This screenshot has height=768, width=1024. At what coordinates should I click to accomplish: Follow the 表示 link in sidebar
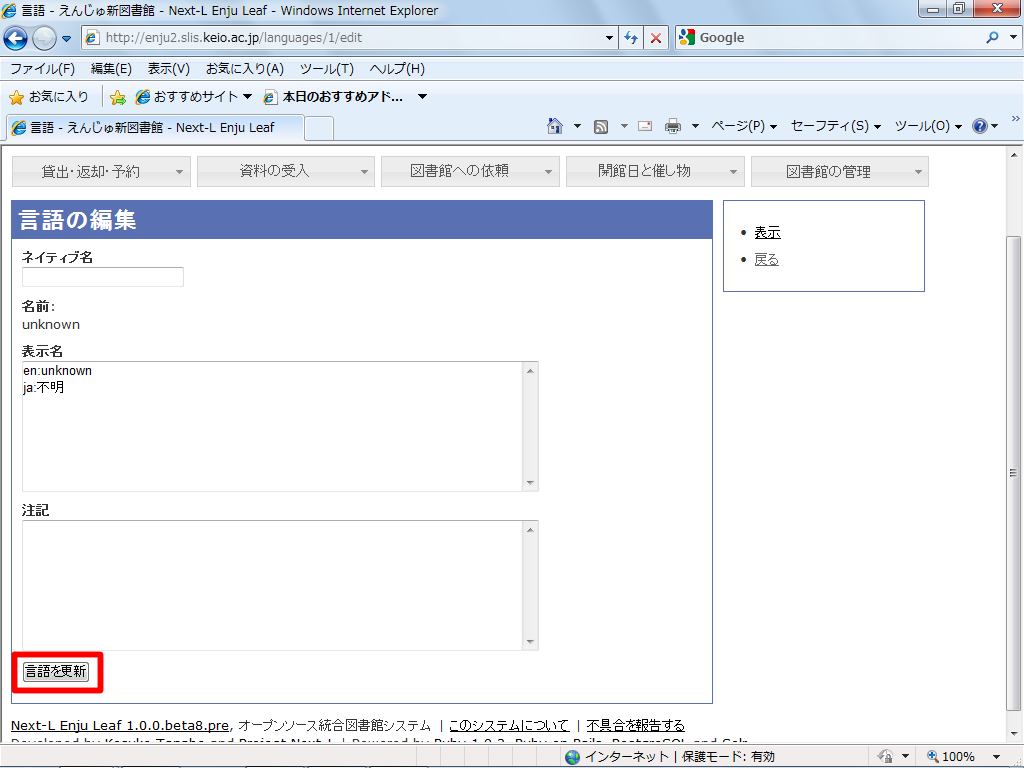tap(767, 232)
